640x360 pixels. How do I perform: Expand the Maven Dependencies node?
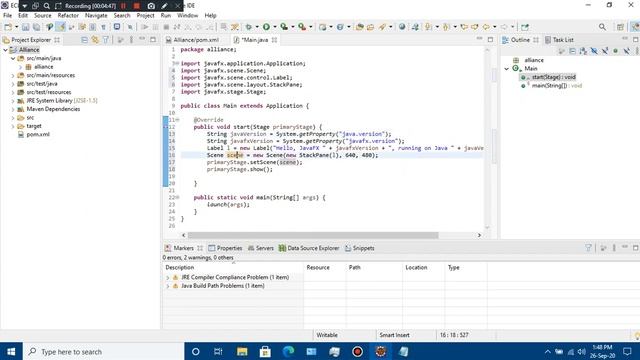pos(13,109)
